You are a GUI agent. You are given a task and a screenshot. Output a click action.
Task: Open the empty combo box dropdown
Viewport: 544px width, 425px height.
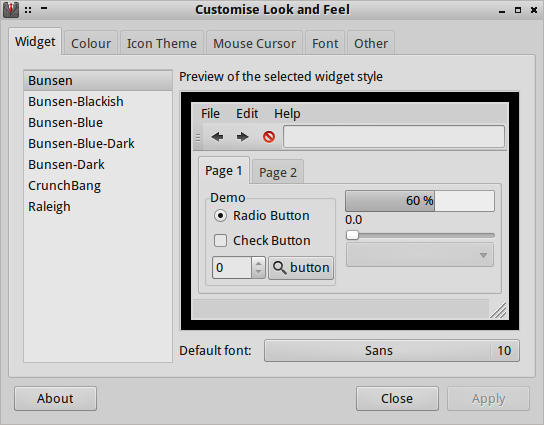pyautogui.click(x=420, y=255)
